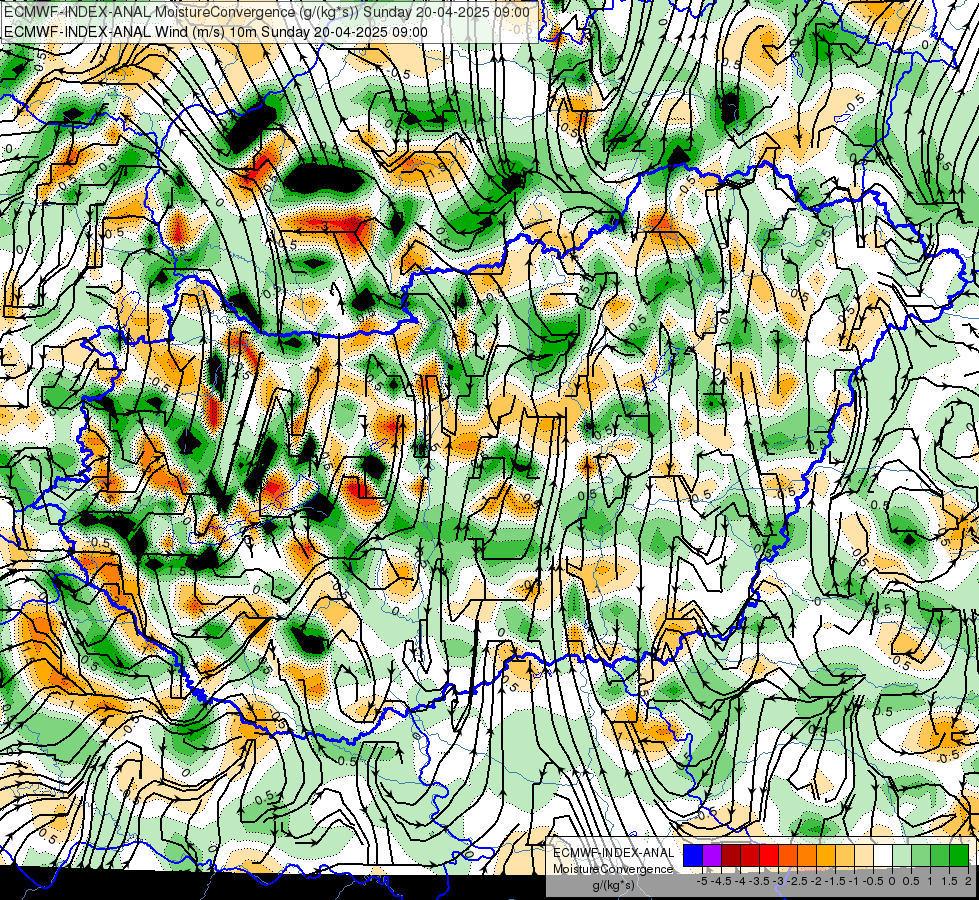Pick the bright red swatch between -3.5 and -3
The height and width of the screenshot is (900, 979).
click(x=769, y=856)
